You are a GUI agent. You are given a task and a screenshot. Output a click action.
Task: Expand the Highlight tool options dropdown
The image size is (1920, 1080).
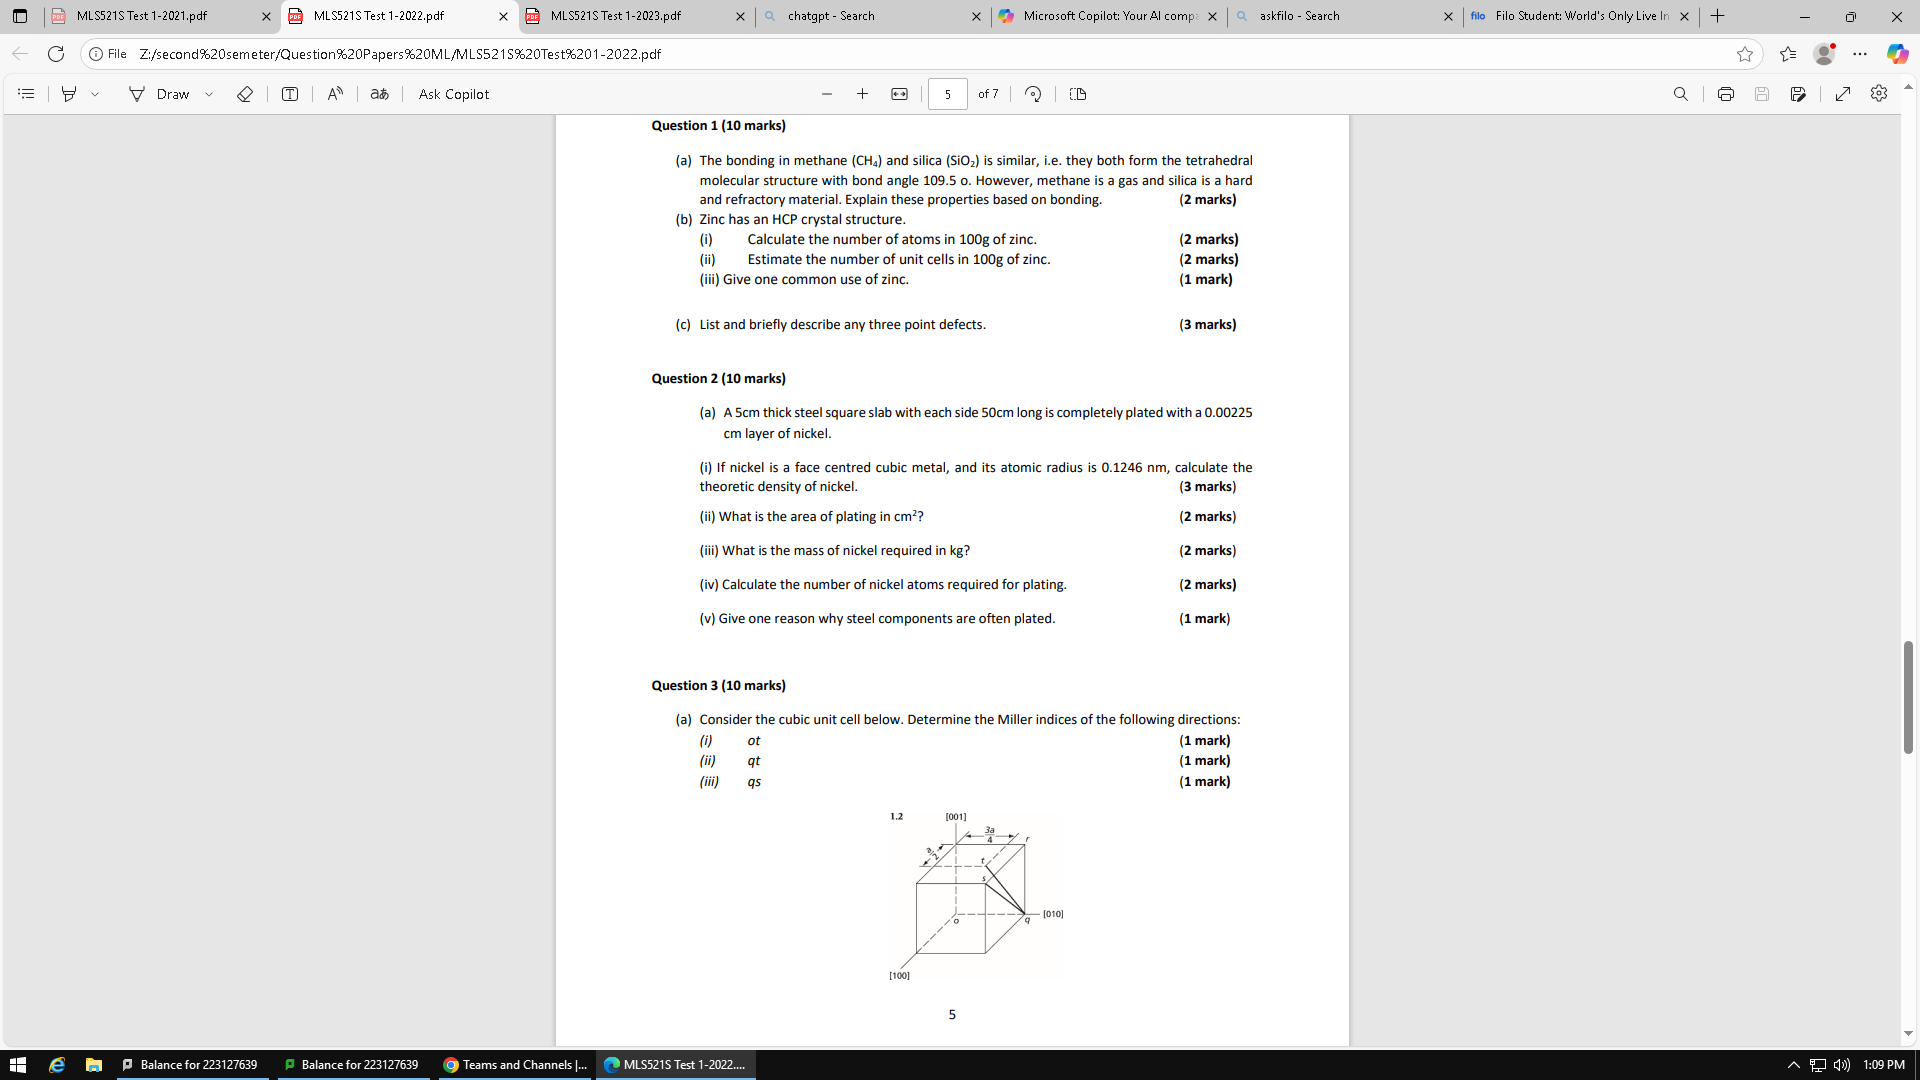pos(95,94)
